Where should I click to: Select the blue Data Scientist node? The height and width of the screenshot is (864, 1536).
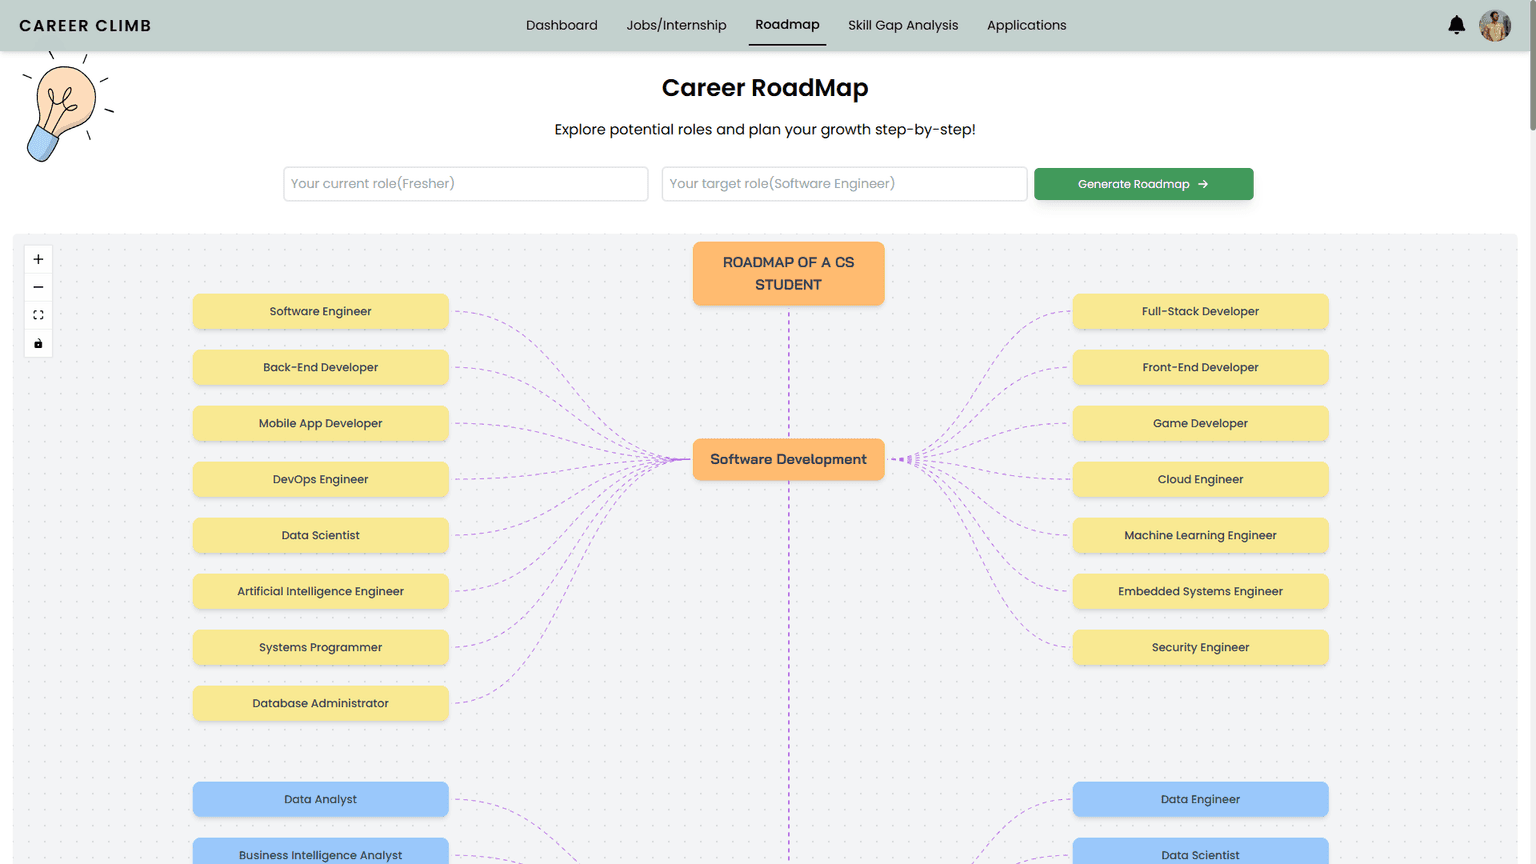coord(1201,852)
